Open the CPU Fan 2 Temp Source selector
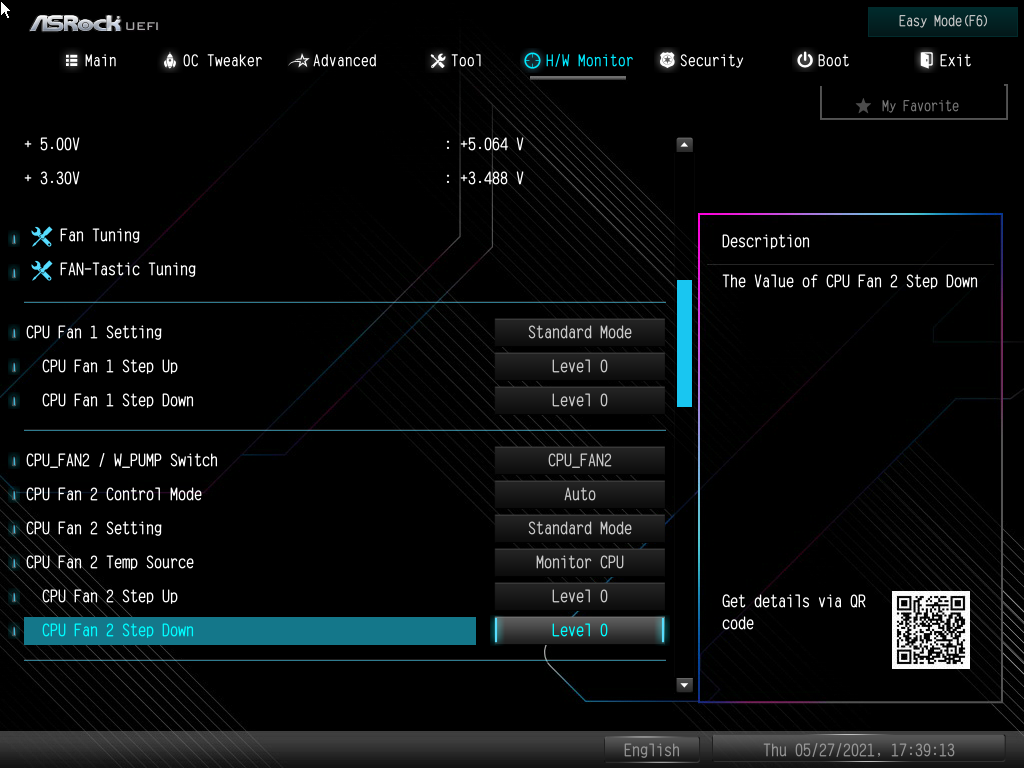Image resolution: width=1024 pixels, height=768 pixels. 579,562
